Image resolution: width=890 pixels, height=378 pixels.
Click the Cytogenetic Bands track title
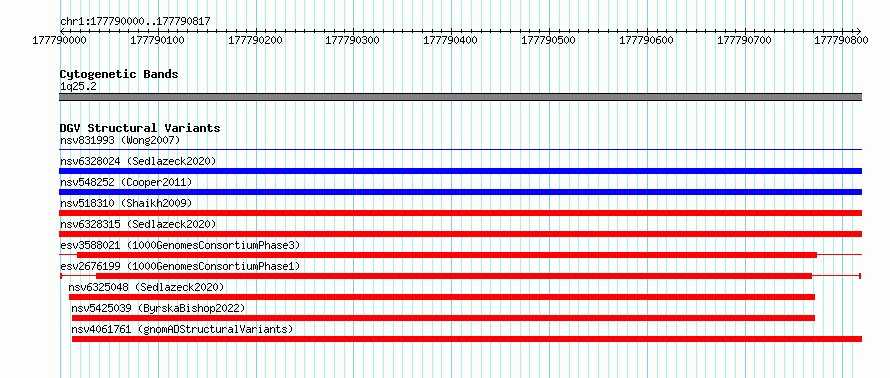119,74
